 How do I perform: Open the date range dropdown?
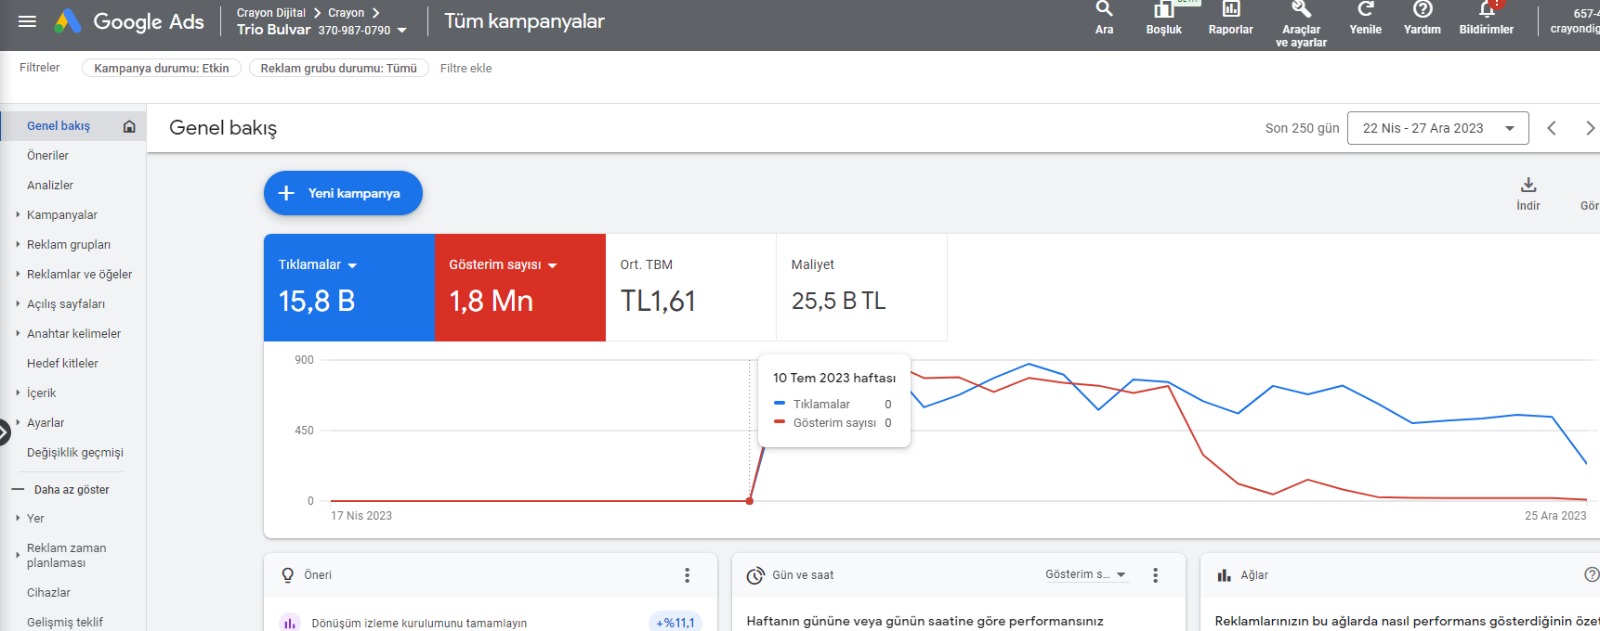coord(1438,128)
